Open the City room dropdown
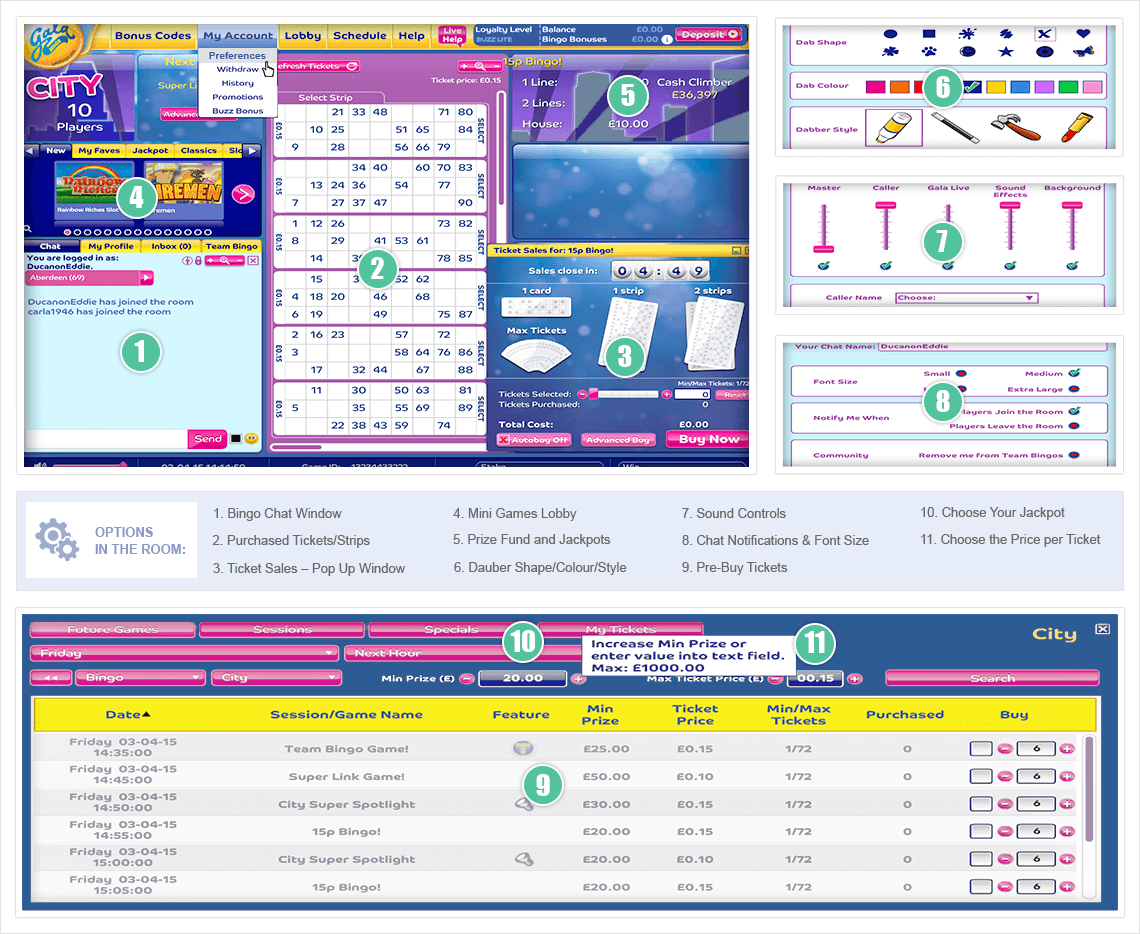 click(276, 677)
